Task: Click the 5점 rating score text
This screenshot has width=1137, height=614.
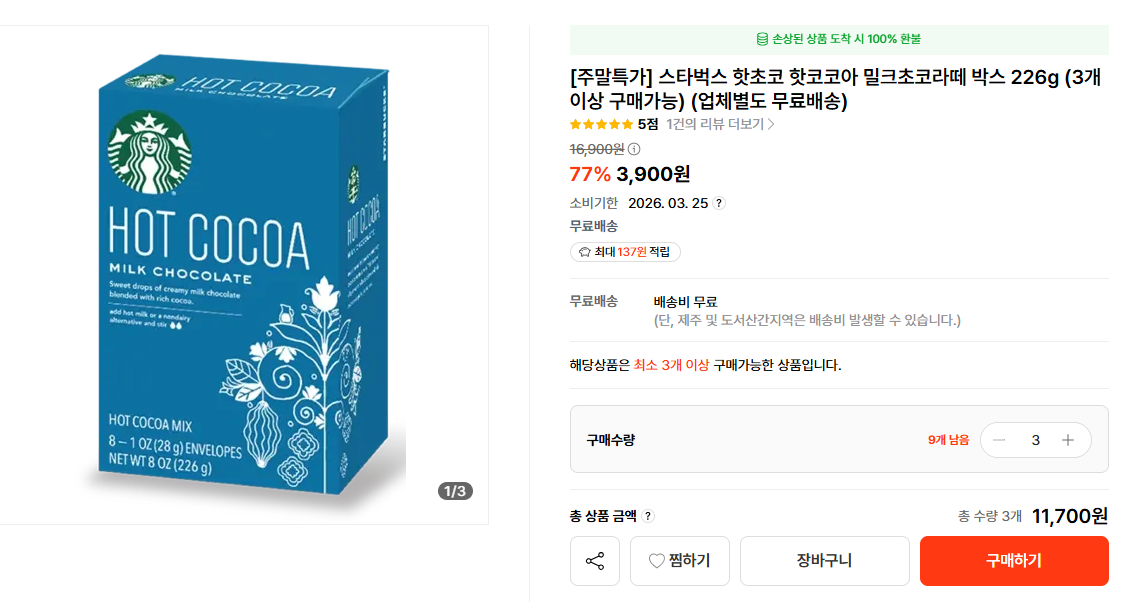Action: pos(648,124)
